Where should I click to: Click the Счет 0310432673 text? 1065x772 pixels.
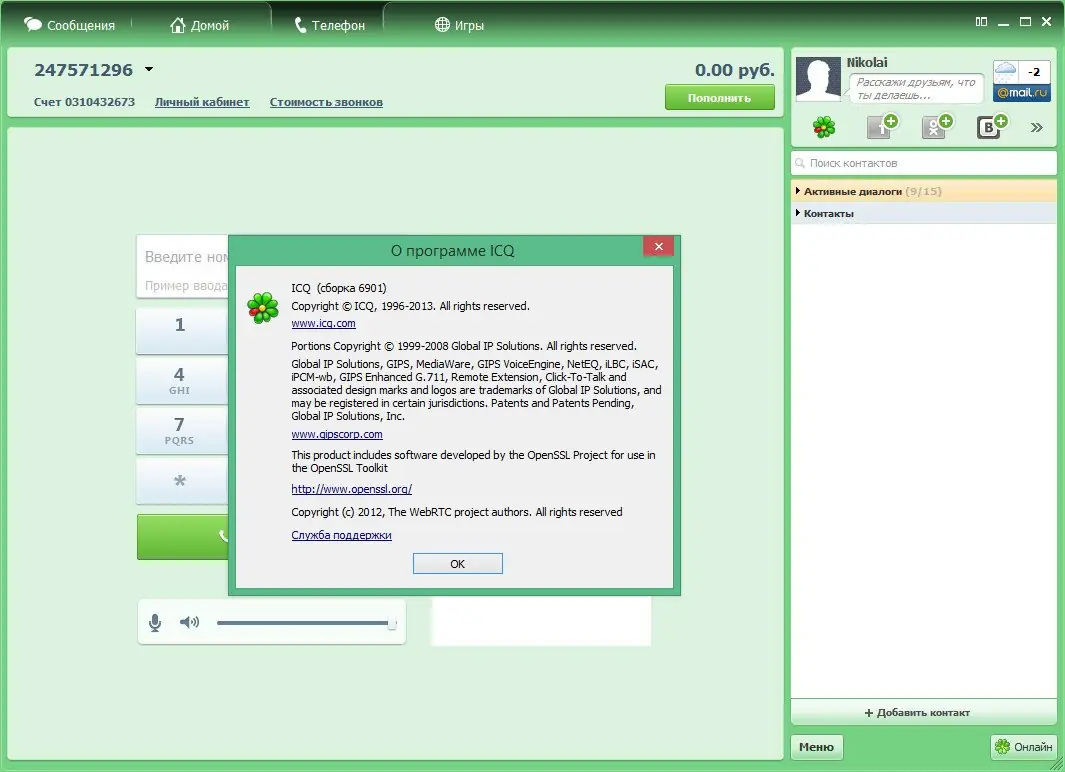[x=84, y=102]
